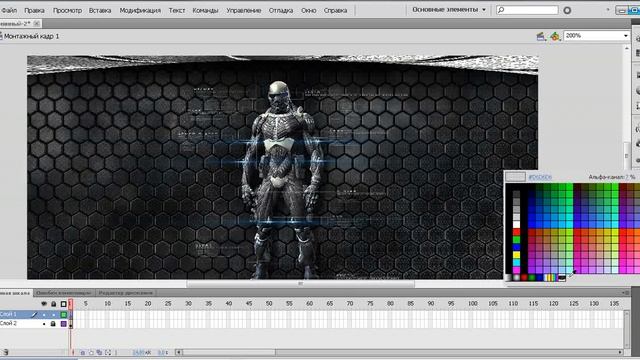Open the timeline panel options menu icon

click(627, 293)
